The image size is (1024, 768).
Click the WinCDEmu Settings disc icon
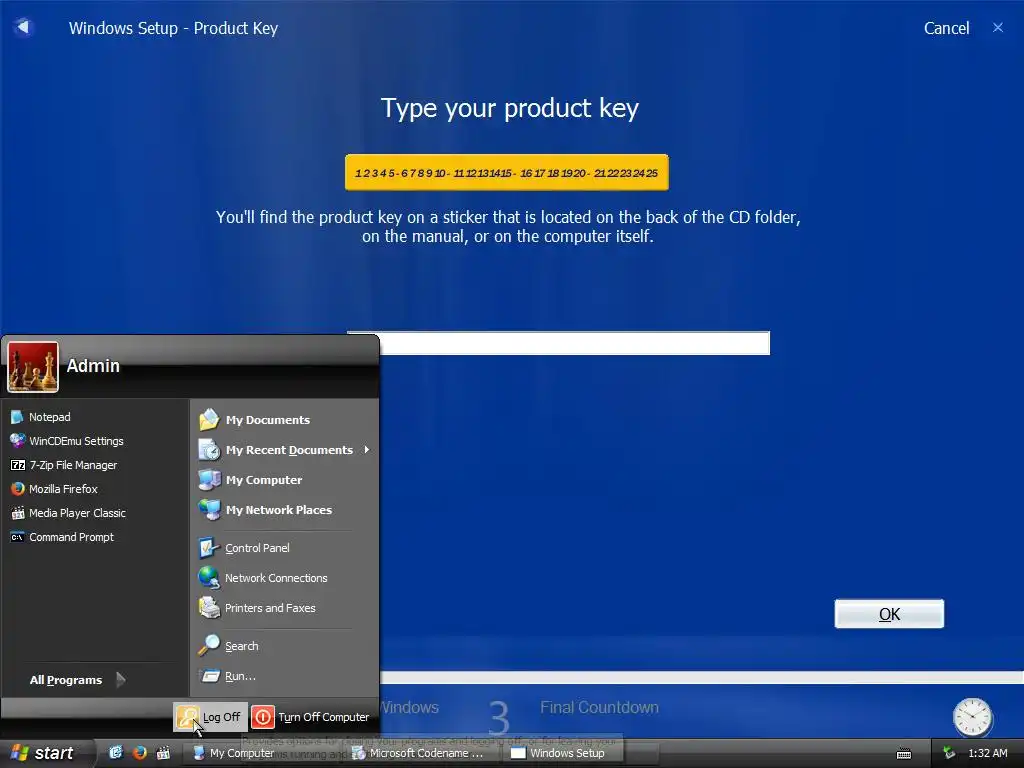tap(18, 441)
